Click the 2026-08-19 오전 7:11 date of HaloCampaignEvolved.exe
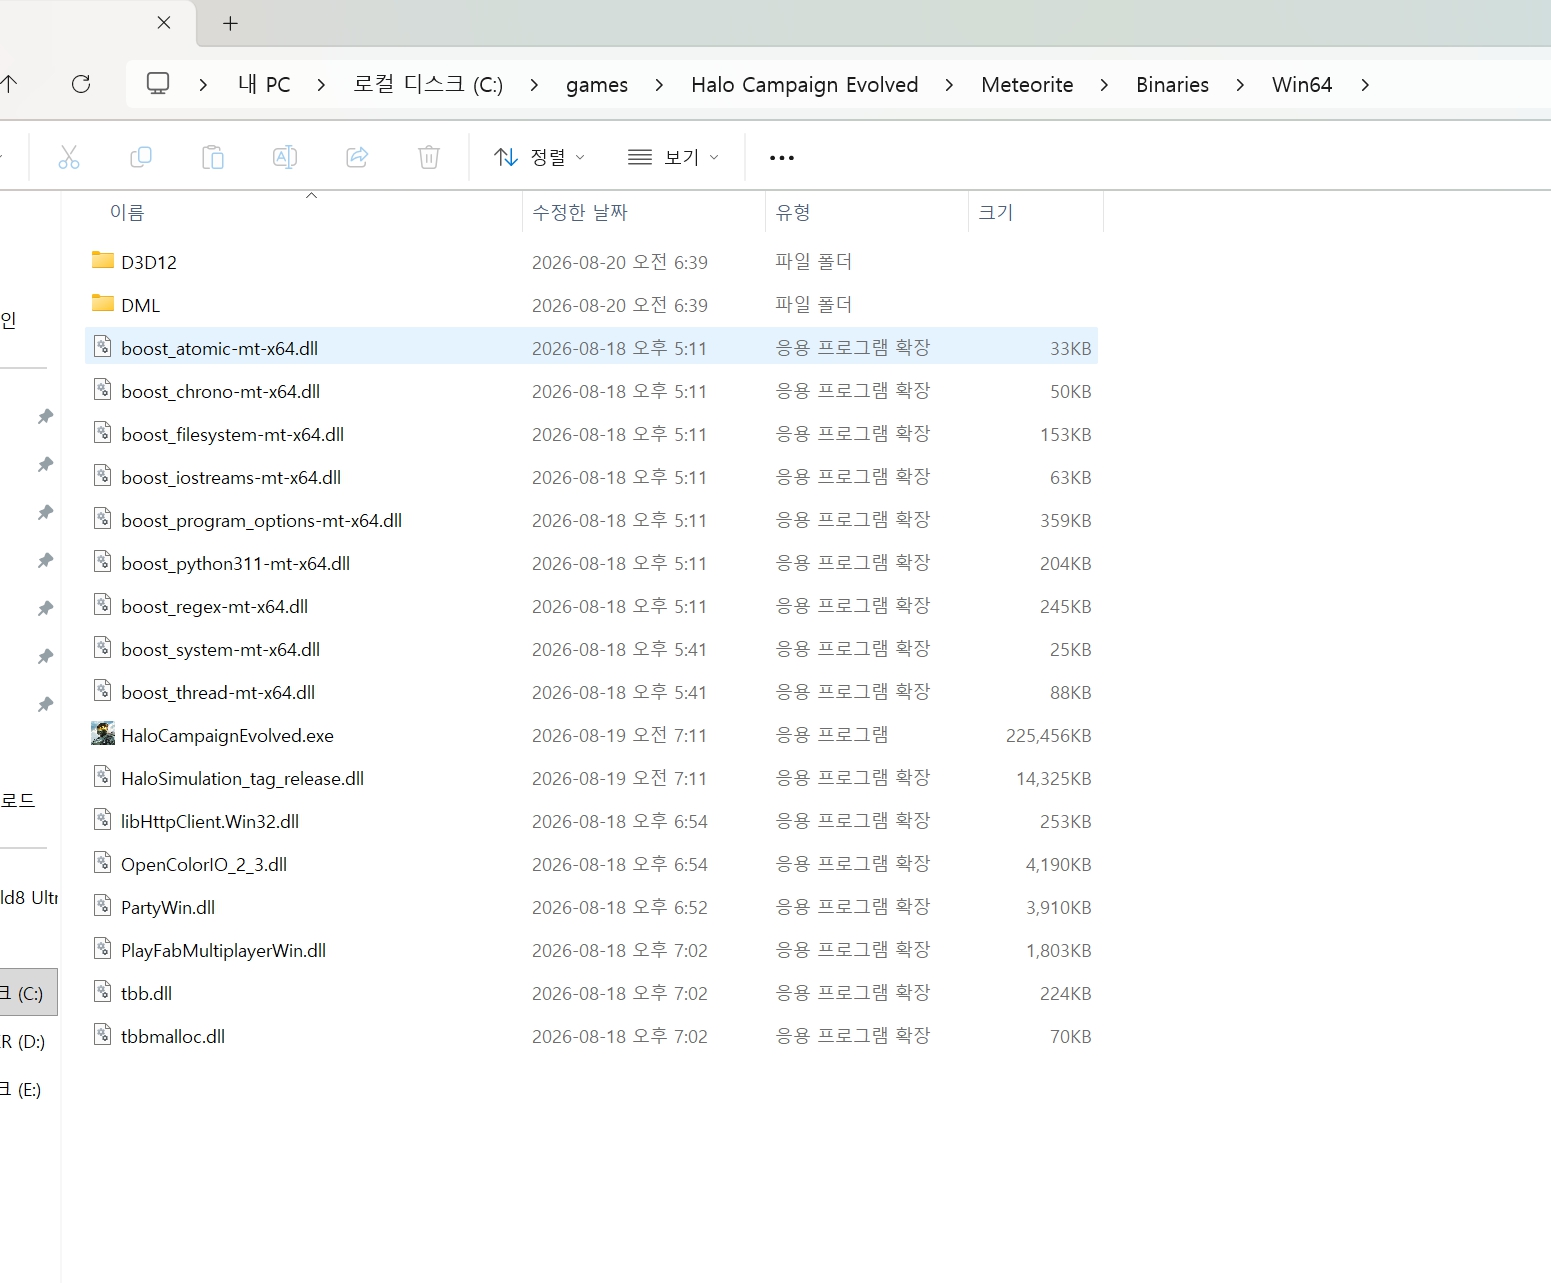Viewport: 1551px width, 1283px height. 620,735
